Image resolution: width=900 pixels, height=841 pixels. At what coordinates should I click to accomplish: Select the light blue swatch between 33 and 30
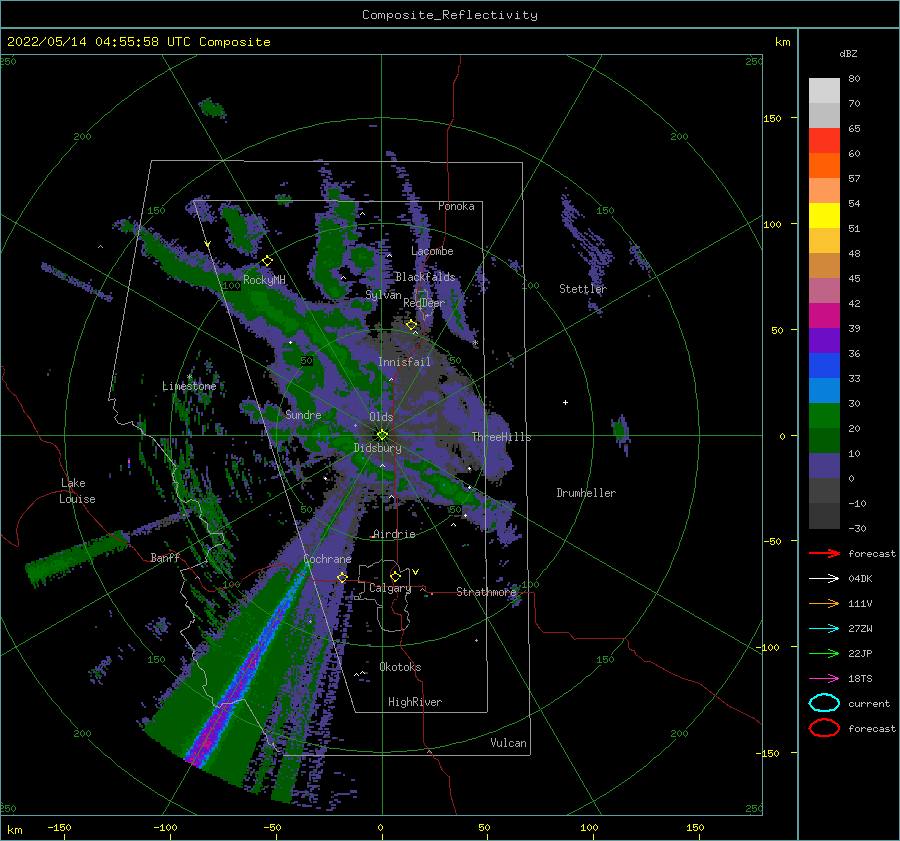pos(824,390)
